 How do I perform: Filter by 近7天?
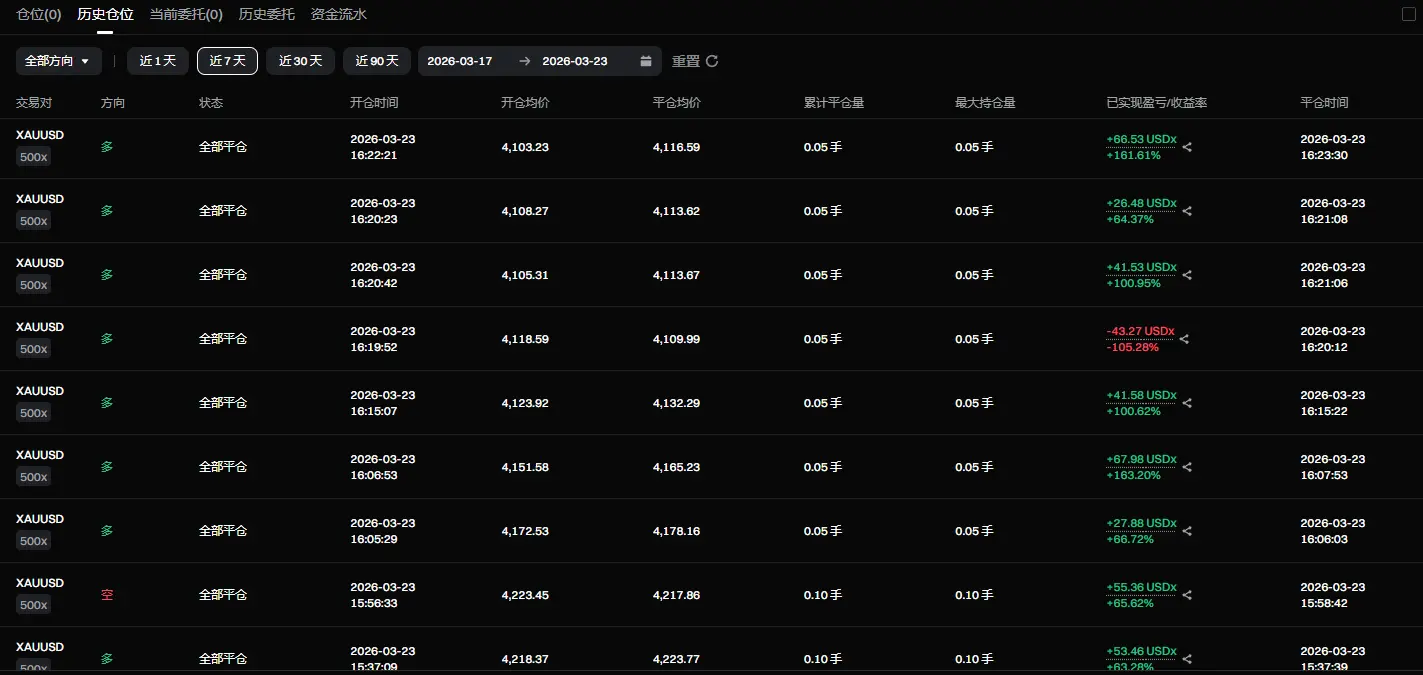(x=228, y=61)
